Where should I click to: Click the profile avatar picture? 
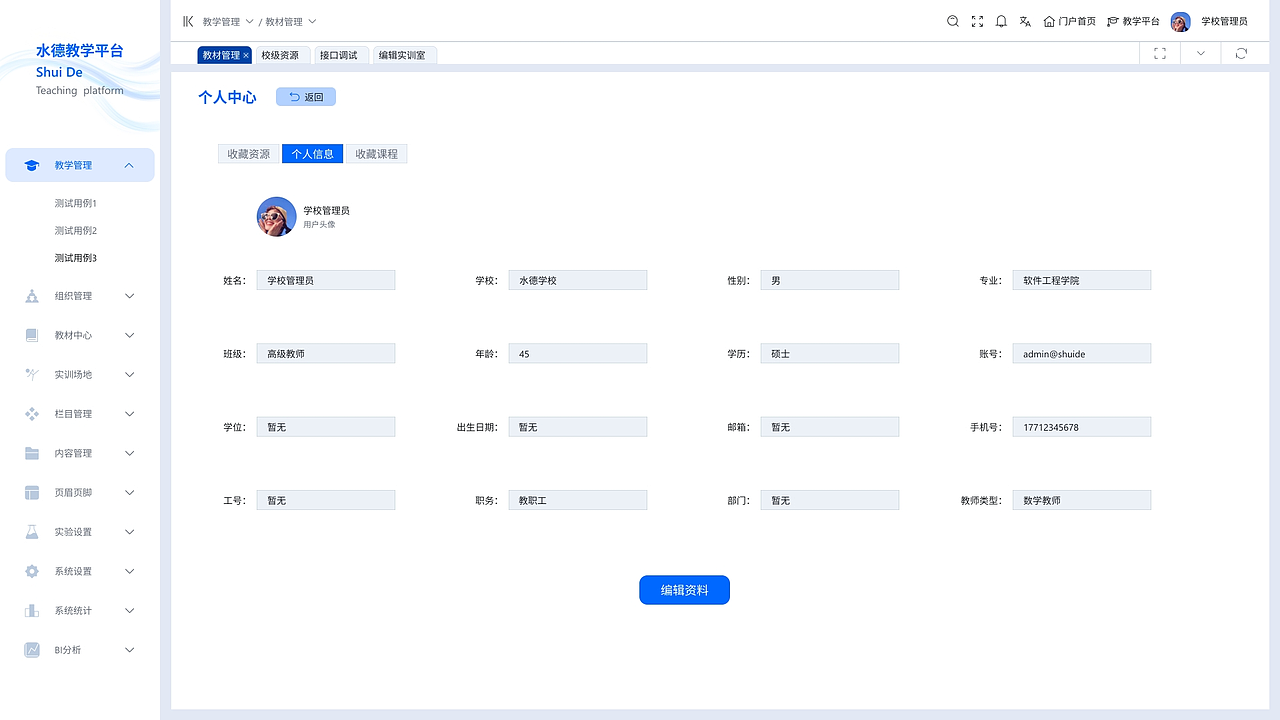pos(277,216)
